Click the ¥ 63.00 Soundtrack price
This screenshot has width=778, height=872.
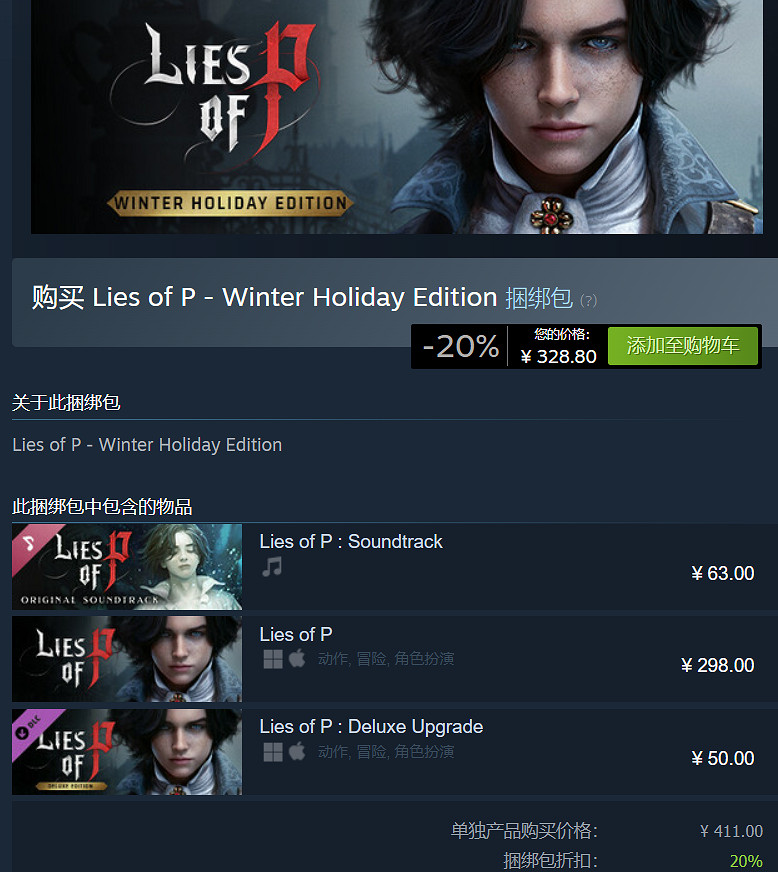(722, 573)
